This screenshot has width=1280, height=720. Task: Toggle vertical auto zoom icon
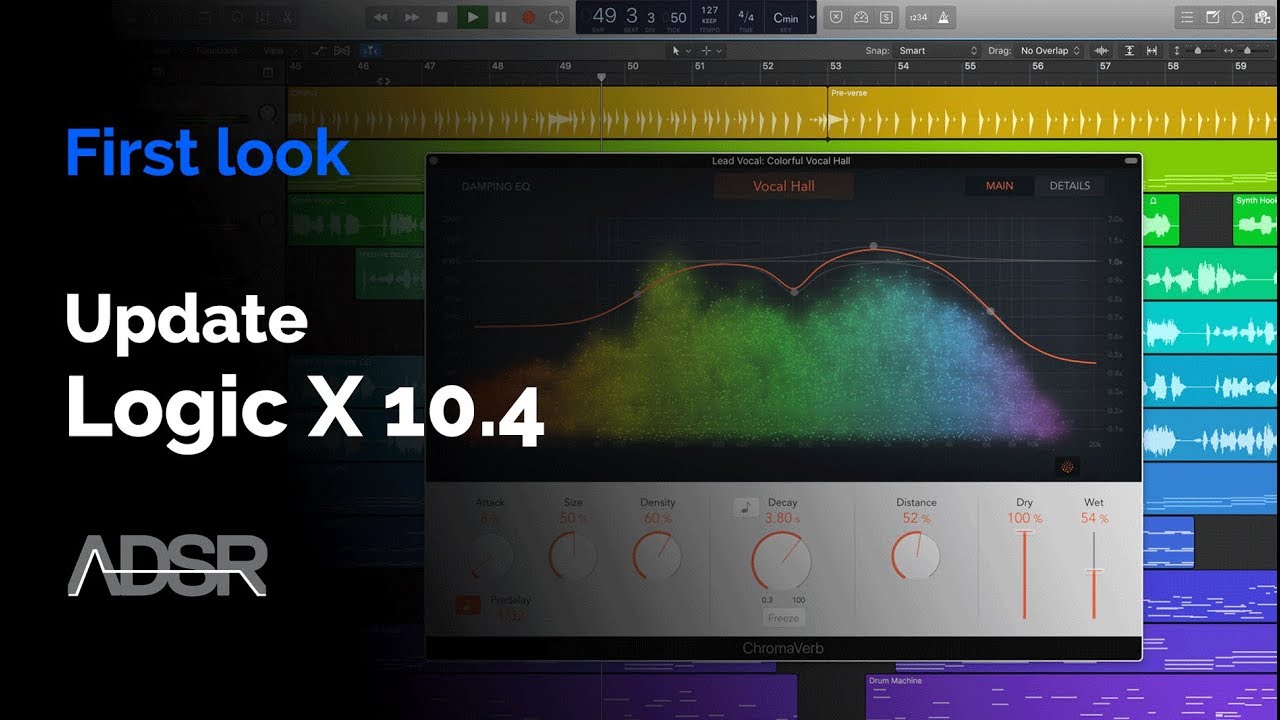pos(1130,50)
